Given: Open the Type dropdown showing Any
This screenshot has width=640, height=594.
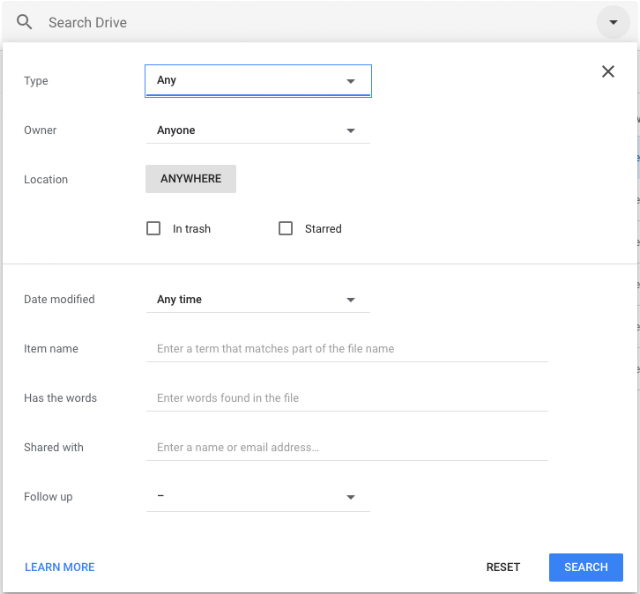Looking at the screenshot, I should 258,80.
